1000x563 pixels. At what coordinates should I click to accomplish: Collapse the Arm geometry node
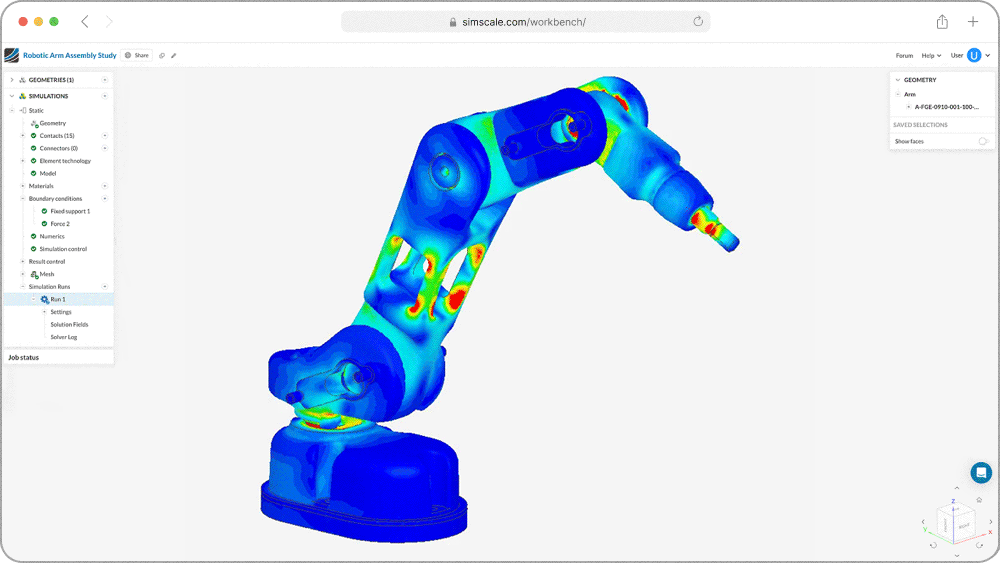click(x=898, y=94)
